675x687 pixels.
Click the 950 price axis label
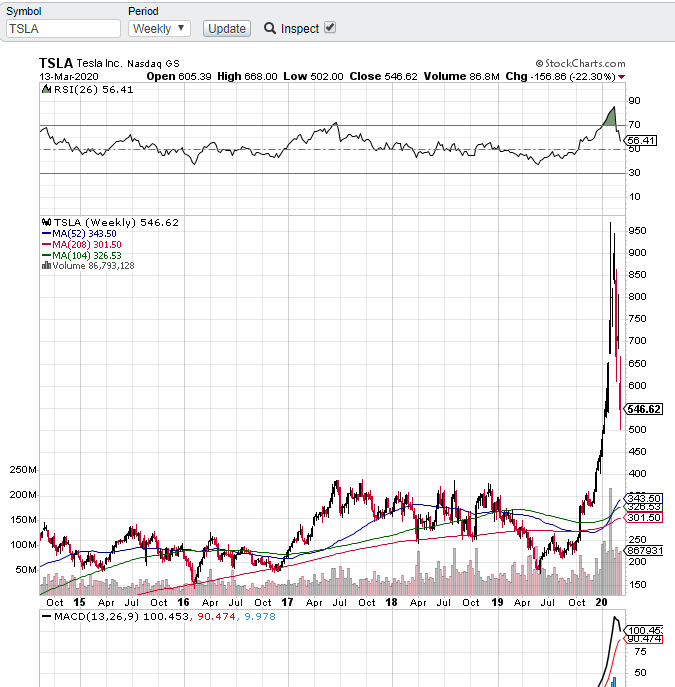(x=637, y=230)
